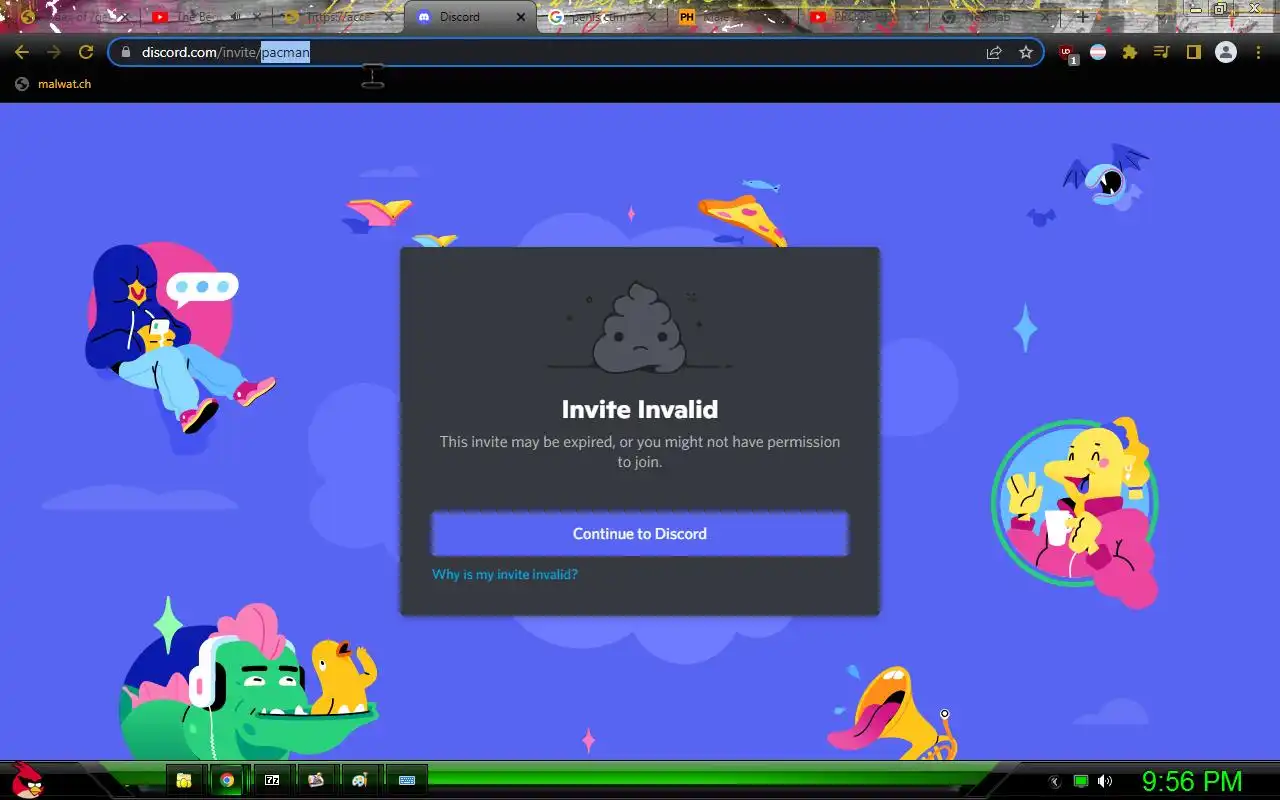Switch to the Discord tab

pos(468,17)
